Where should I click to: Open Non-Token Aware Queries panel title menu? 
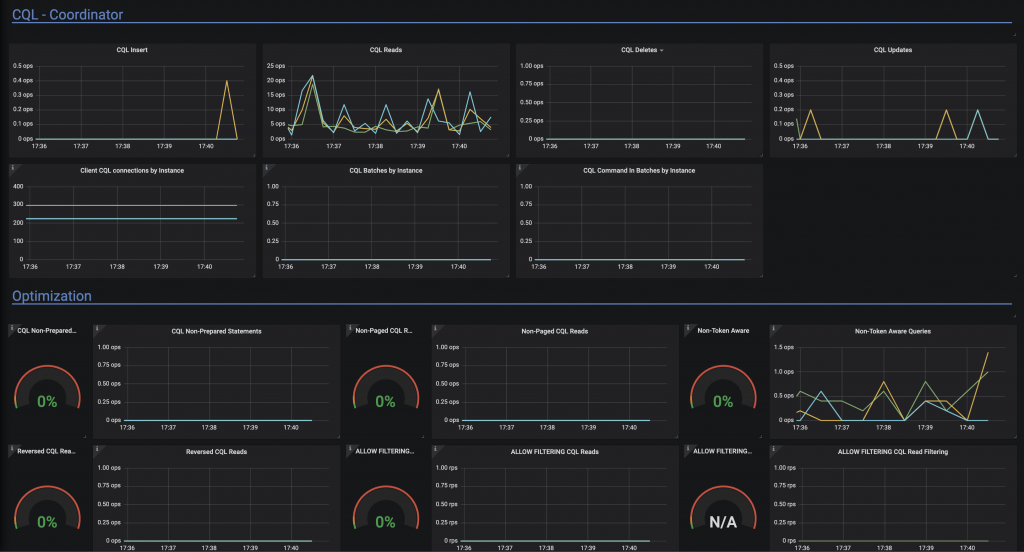[893, 331]
